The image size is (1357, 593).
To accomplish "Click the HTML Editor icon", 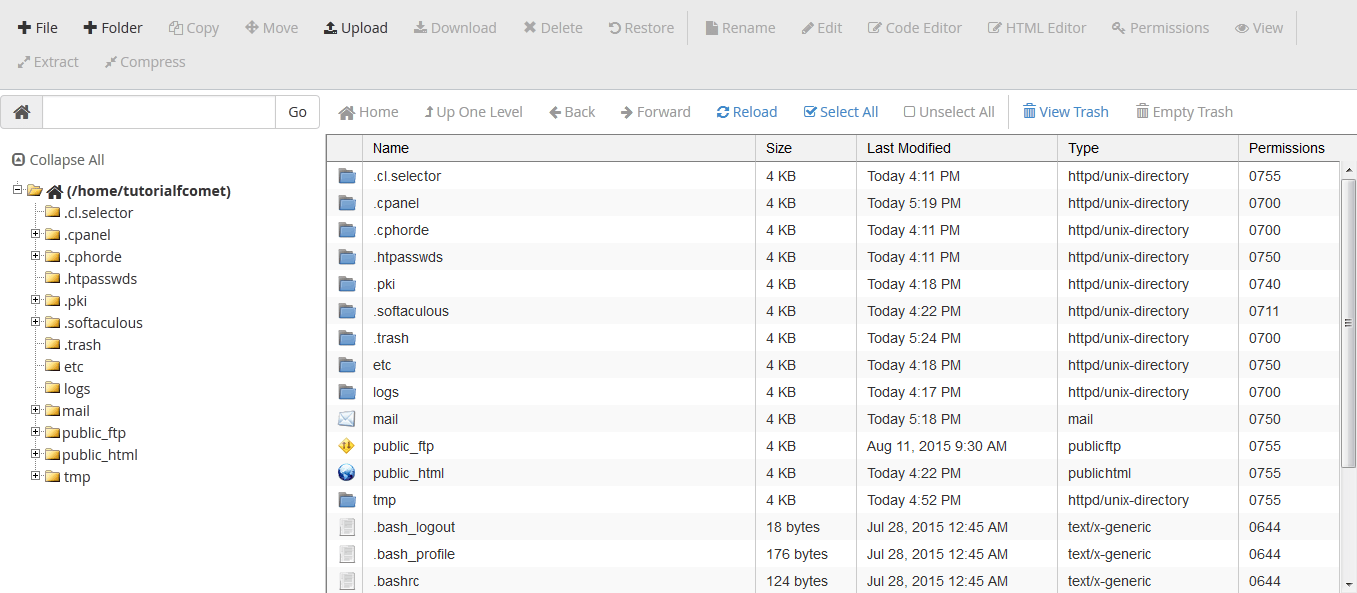I will click(x=1036, y=27).
